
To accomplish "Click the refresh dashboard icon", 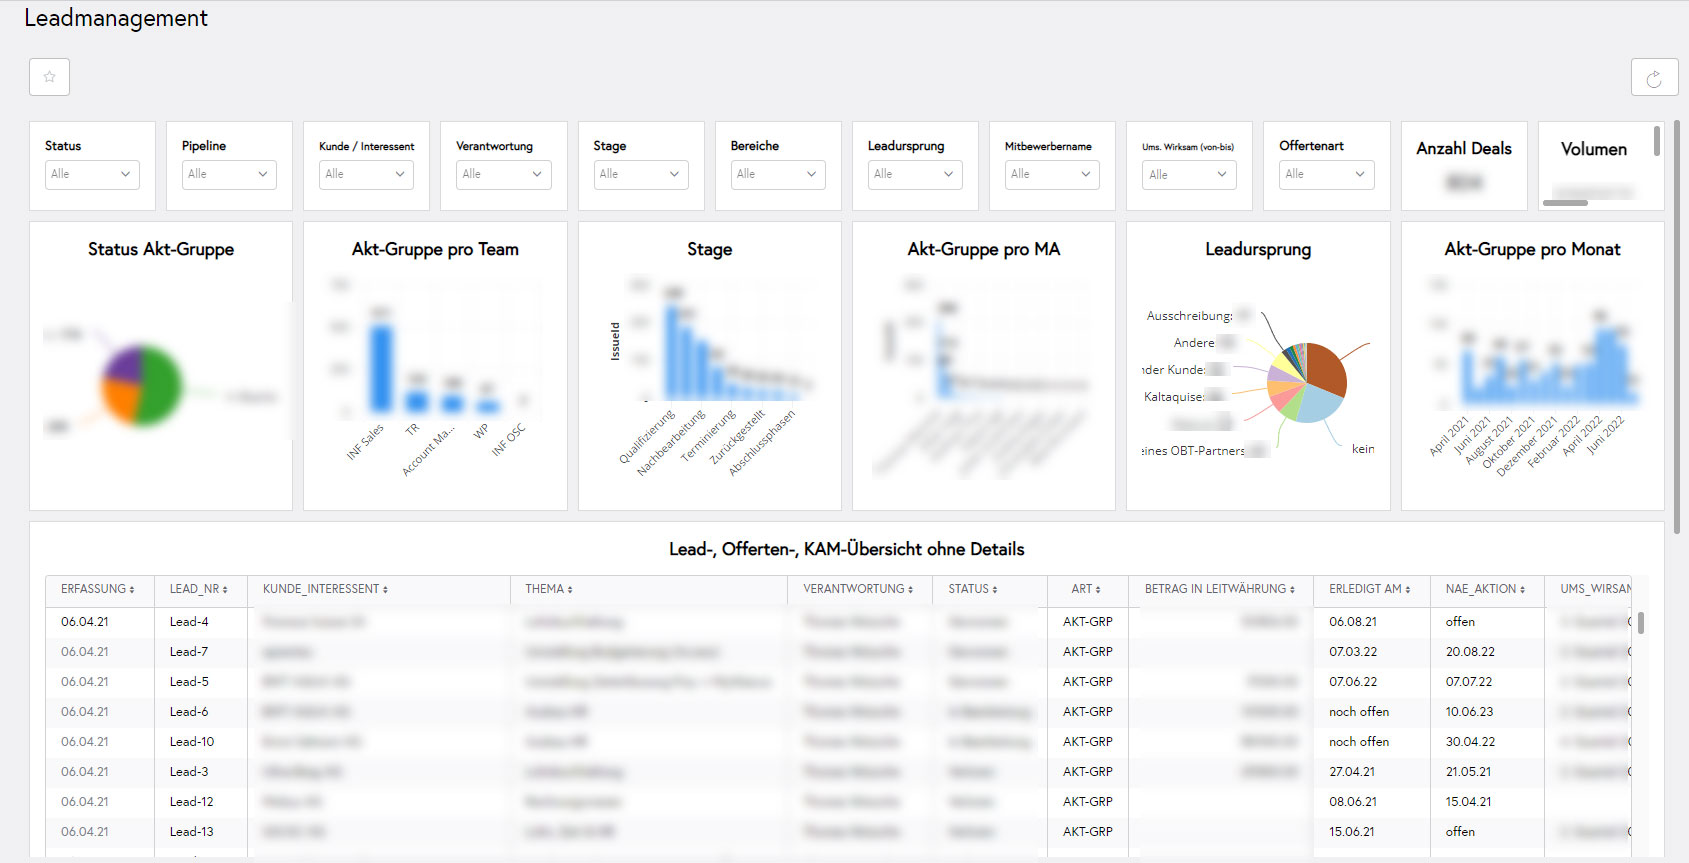I will [1653, 78].
